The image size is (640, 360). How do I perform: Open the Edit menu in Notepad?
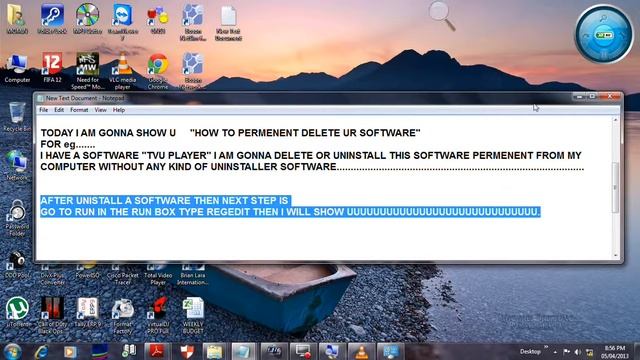click(x=59, y=110)
